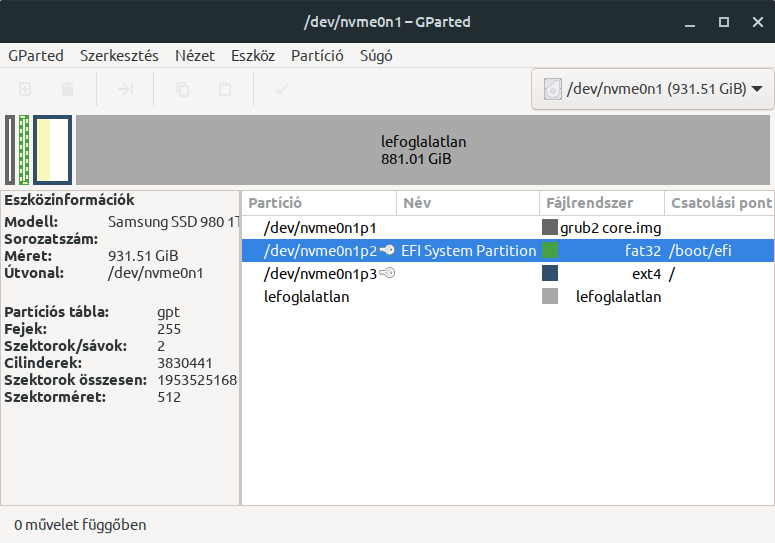The image size is (775, 543).
Task: Select the /dev/nvme0n1p2 row
Action: coord(508,250)
